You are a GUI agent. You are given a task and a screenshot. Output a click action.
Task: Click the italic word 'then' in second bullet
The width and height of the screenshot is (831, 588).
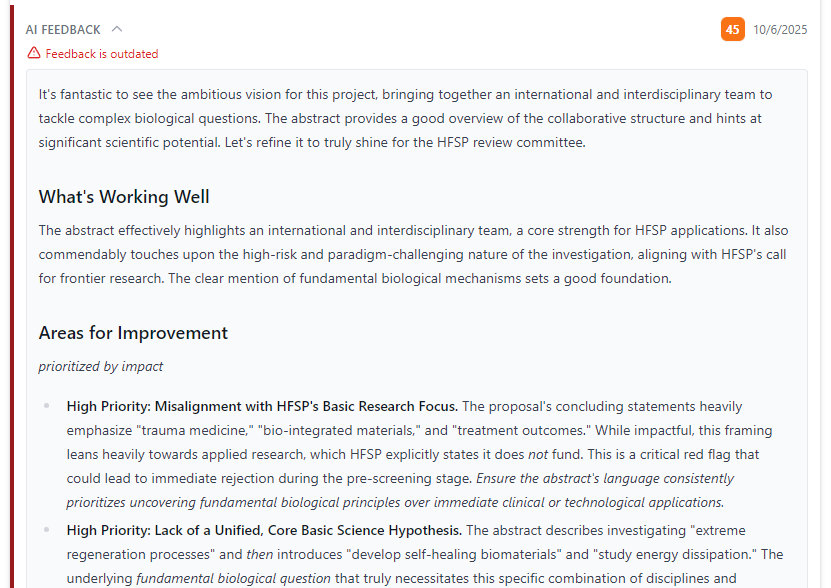pos(260,555)
